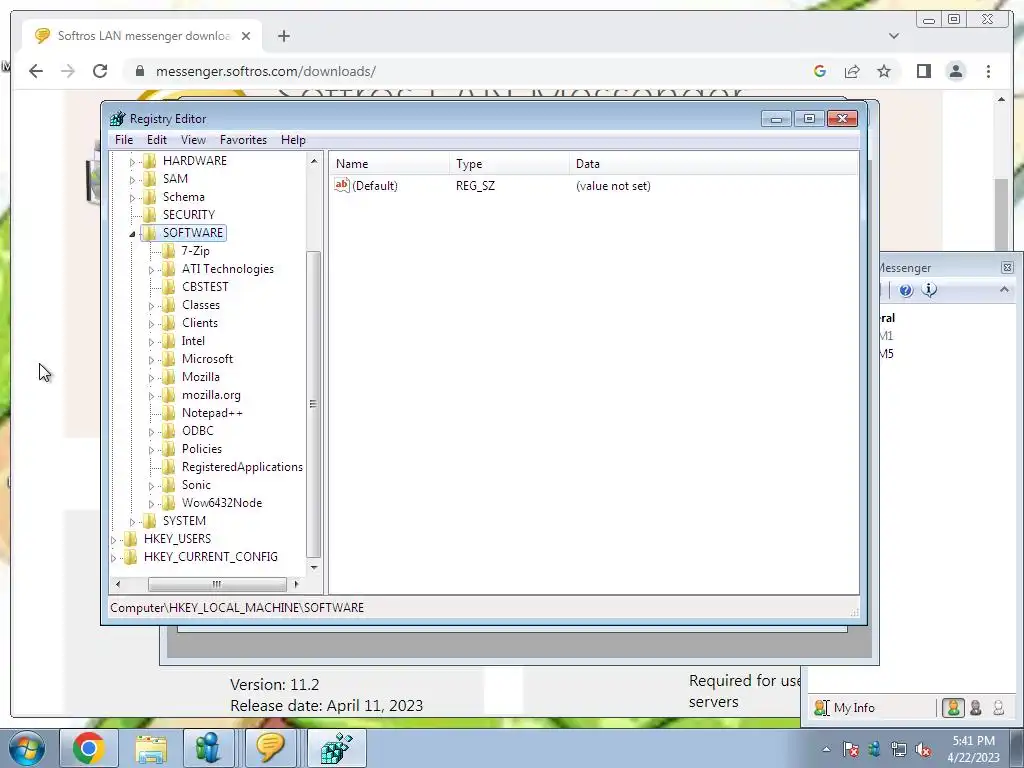The height and width of the screenshot is (768, 1024).
Task: Collapse the Messenger panel chevron
Action: (1004, 289)
